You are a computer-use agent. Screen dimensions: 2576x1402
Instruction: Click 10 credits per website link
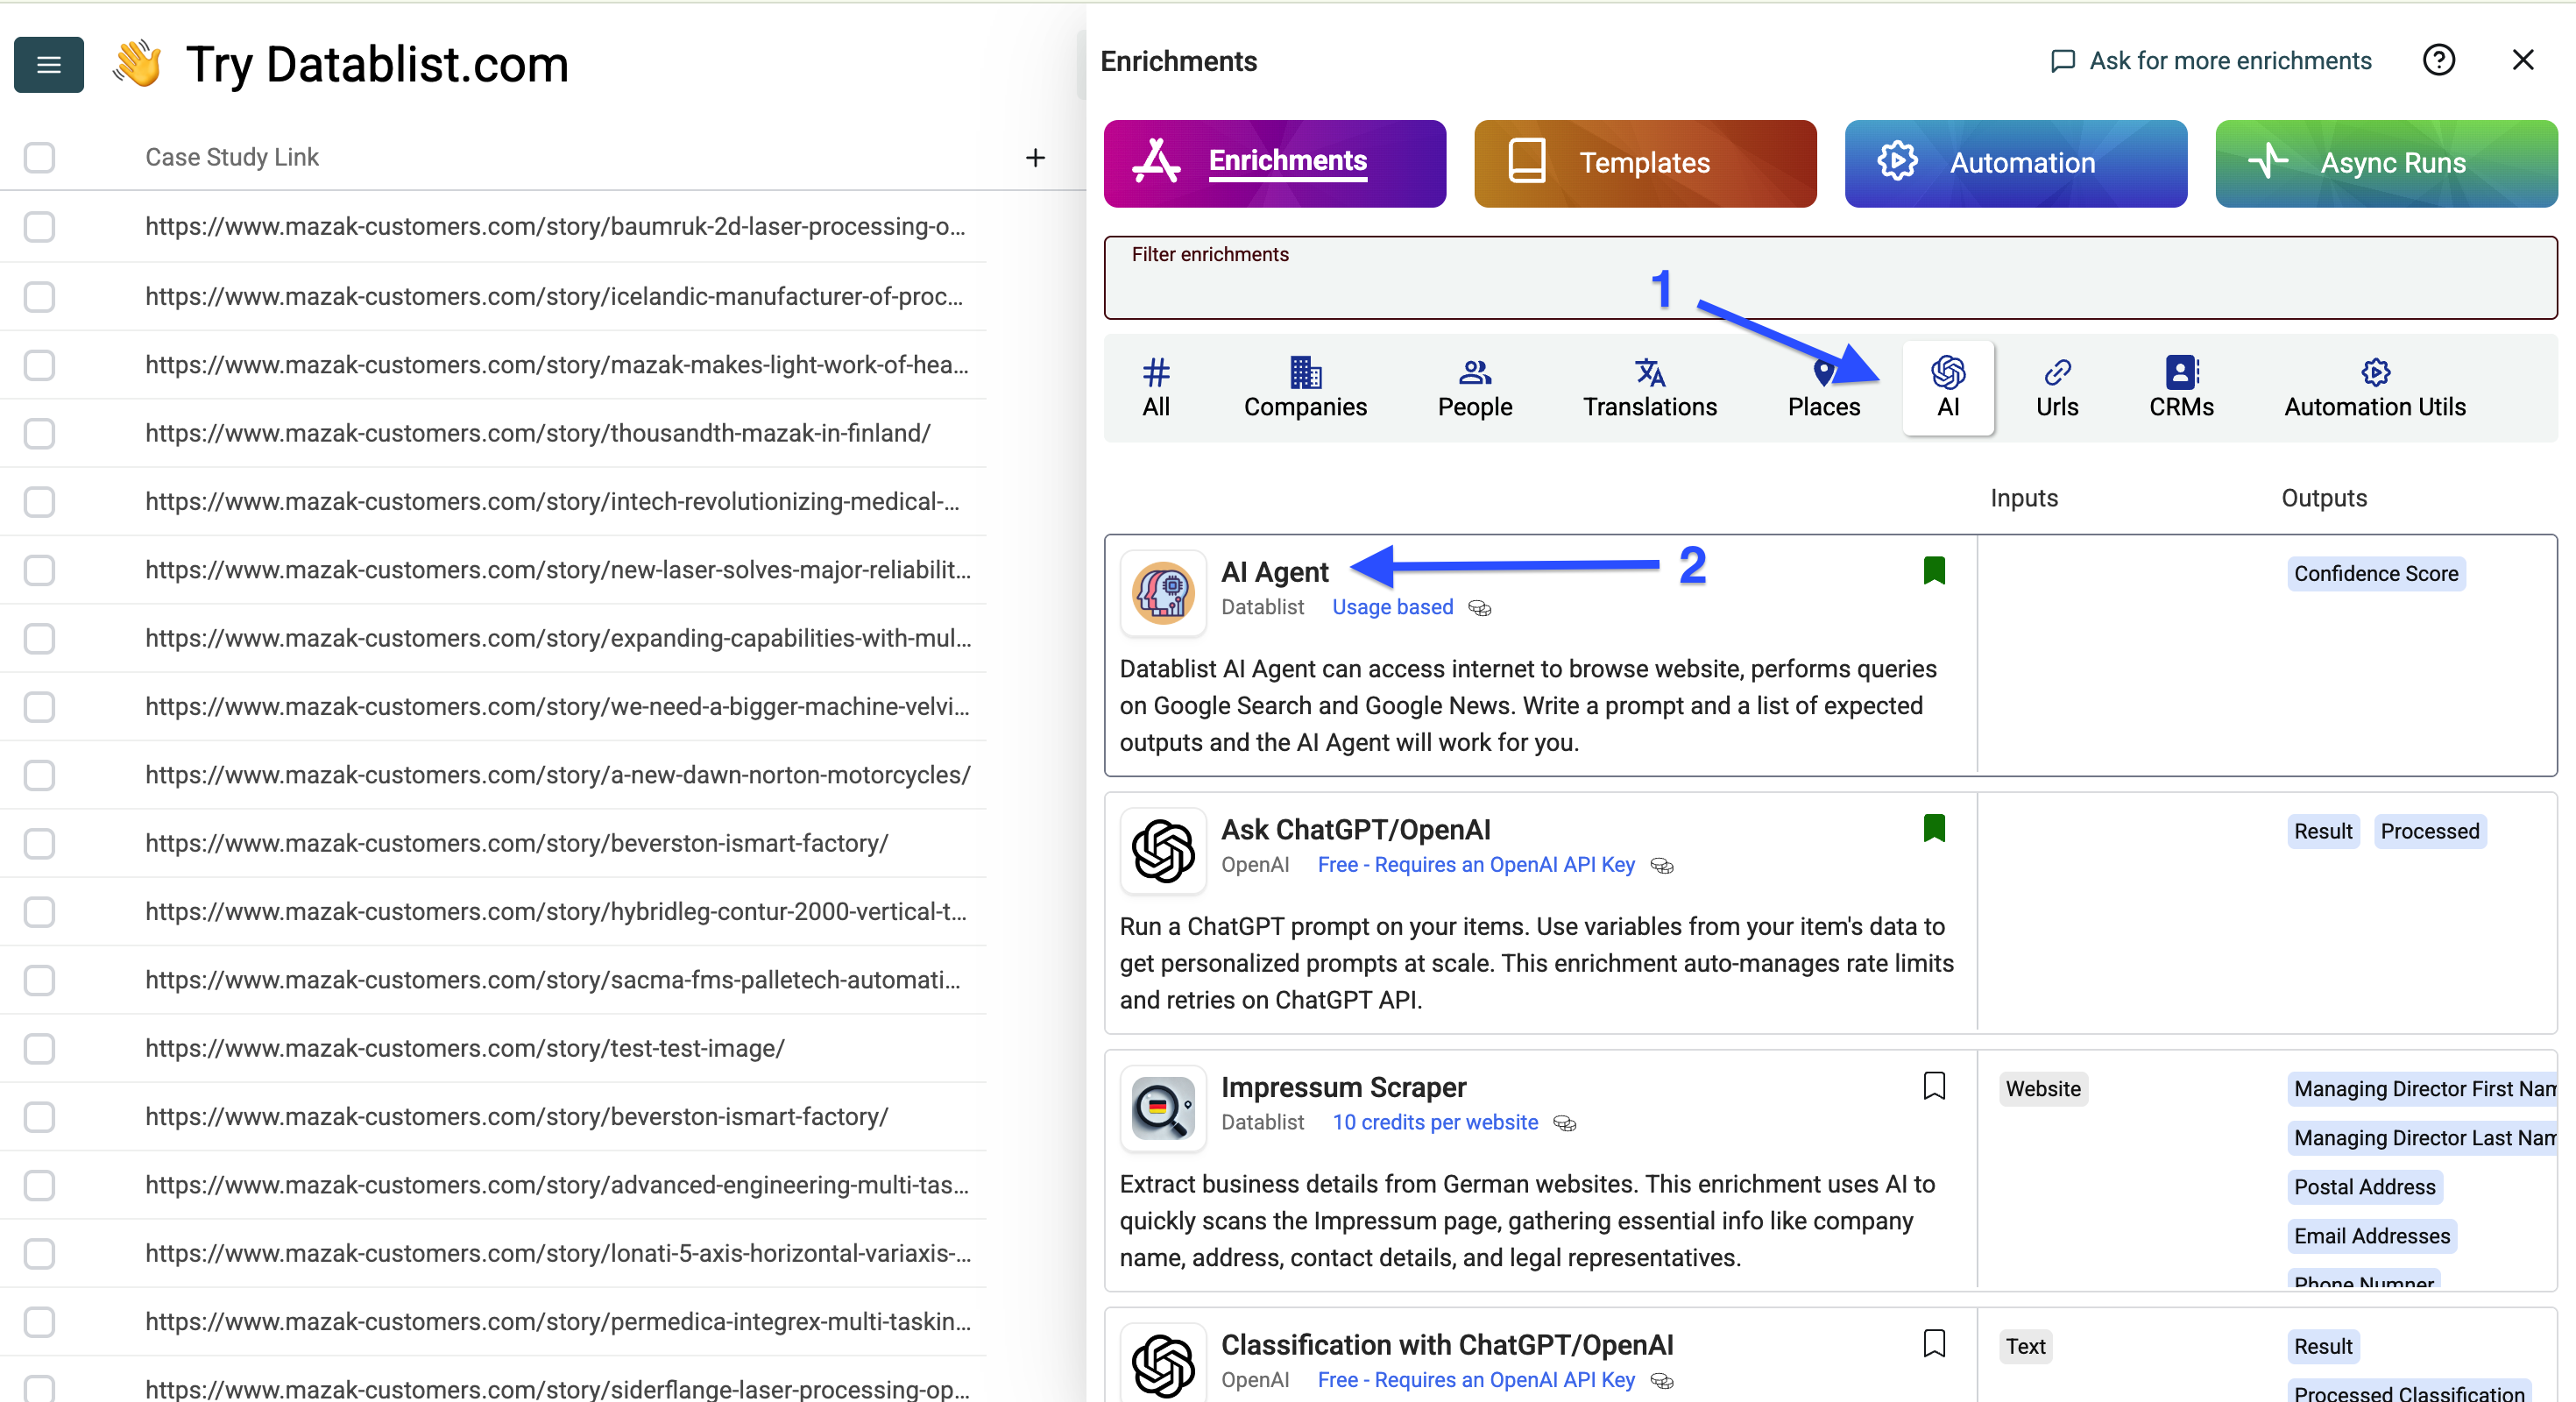(x=1435, y=1123)
